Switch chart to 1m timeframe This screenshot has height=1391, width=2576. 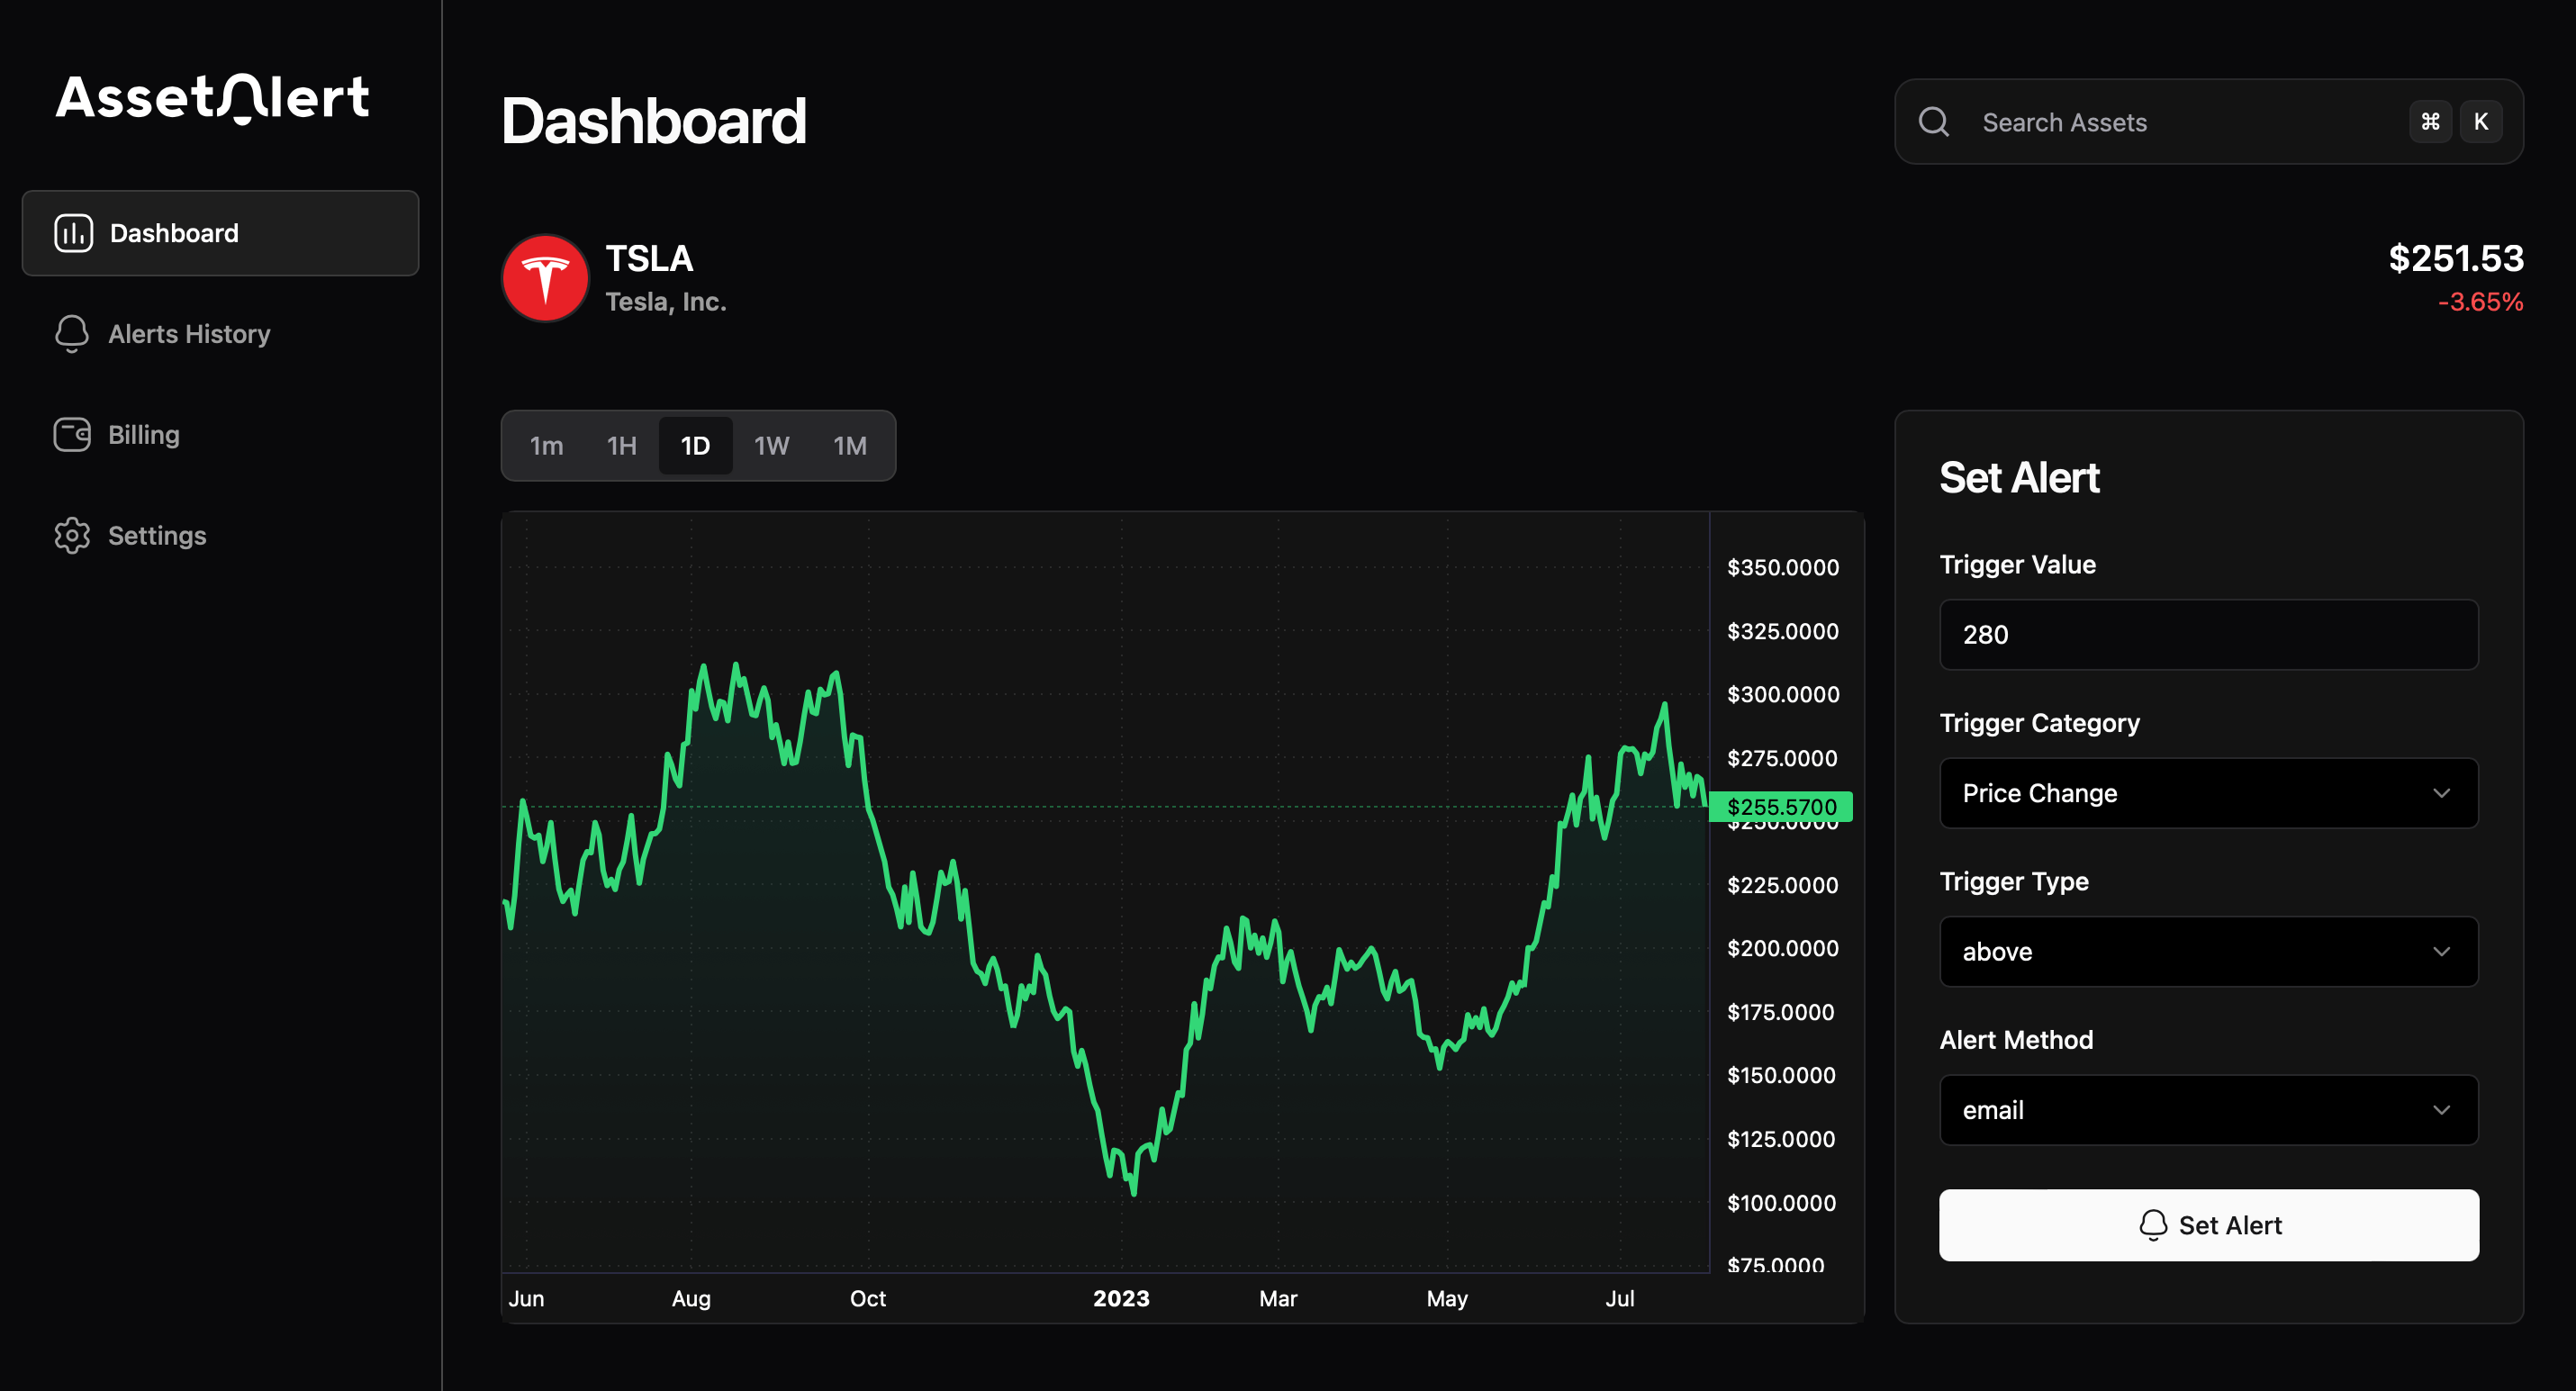click(x=546, y=446)
